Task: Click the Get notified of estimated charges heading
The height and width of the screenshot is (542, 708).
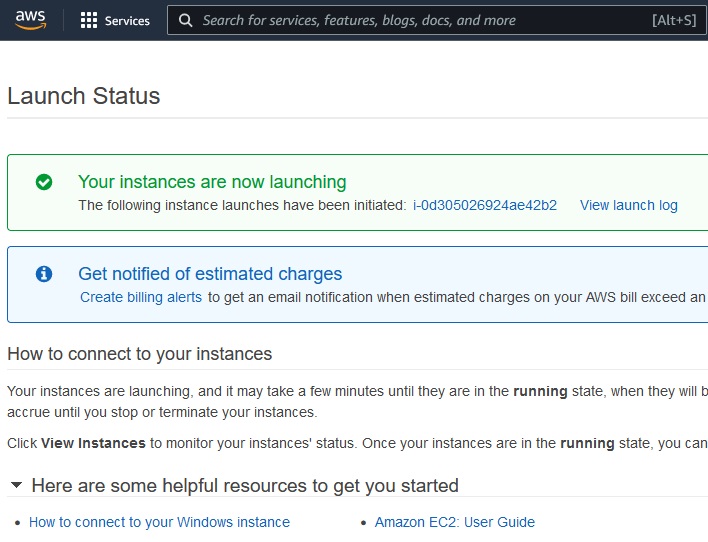Action: click(x=210, y=274)
